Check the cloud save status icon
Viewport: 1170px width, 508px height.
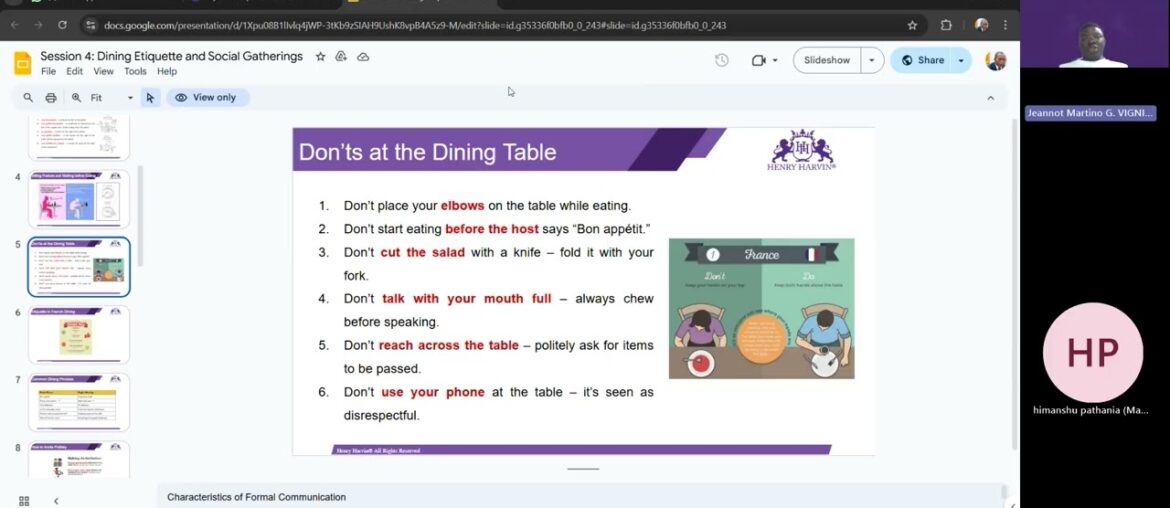tap(363, 57)
